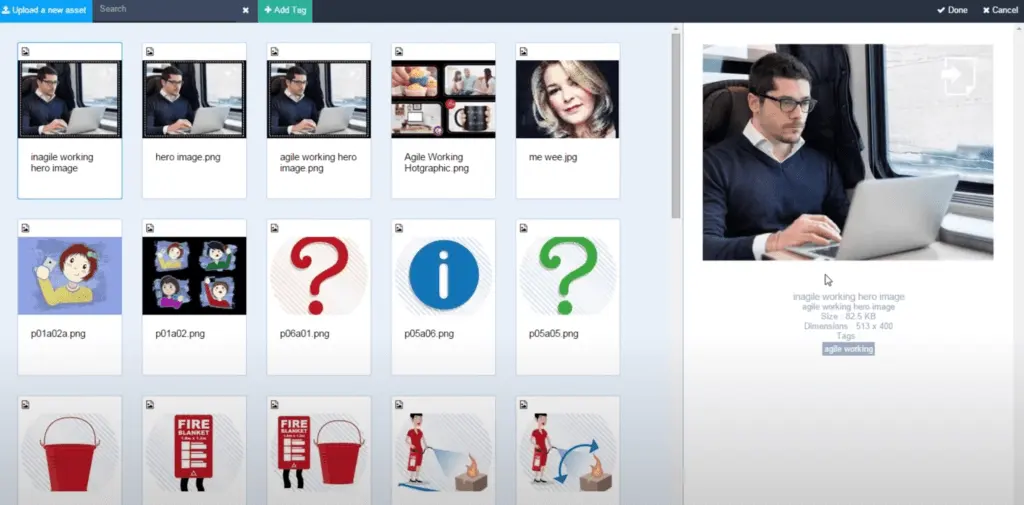
Task: Select the p05a05.png green question mark
Action: click(x=568, y=276)
